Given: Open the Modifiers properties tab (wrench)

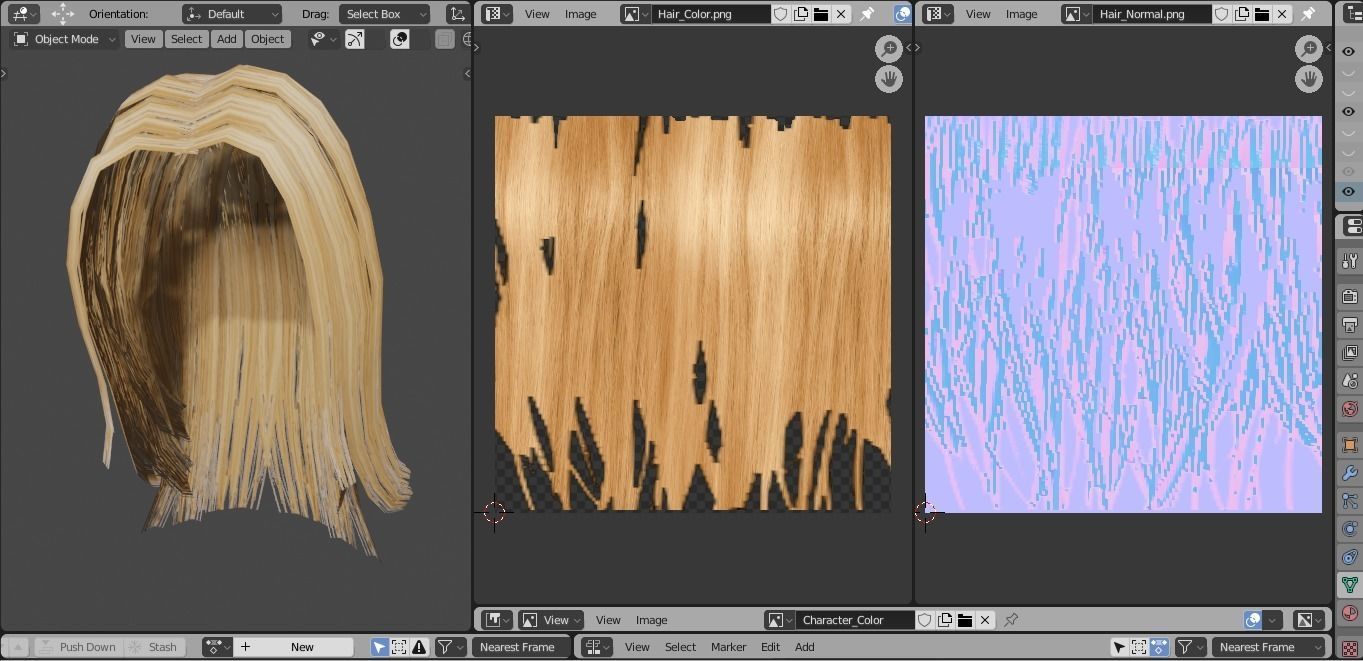Looking at the screenshot, I should pyautogui.click(x=1350, y=473).
